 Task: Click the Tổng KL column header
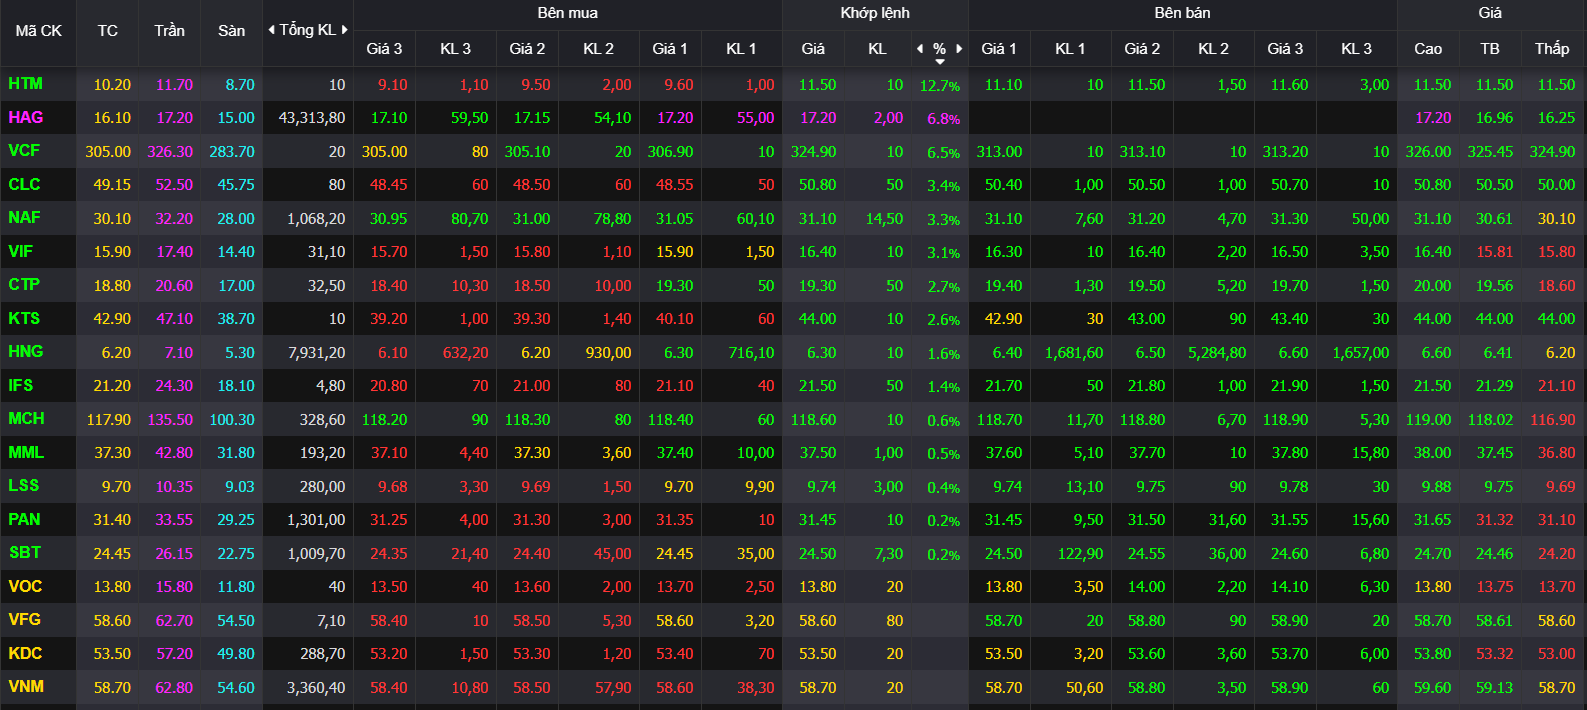click(308, 30)
